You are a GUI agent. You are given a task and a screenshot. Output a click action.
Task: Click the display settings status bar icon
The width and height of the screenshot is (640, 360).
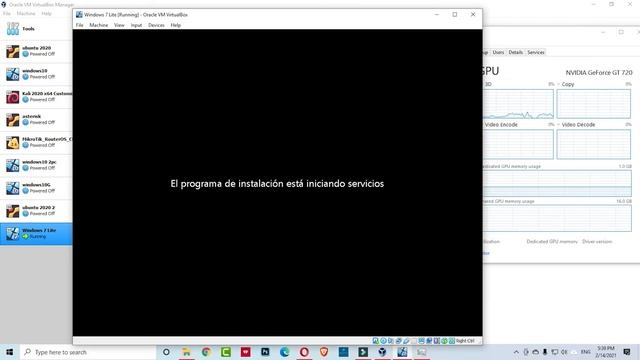click(421, 341)
